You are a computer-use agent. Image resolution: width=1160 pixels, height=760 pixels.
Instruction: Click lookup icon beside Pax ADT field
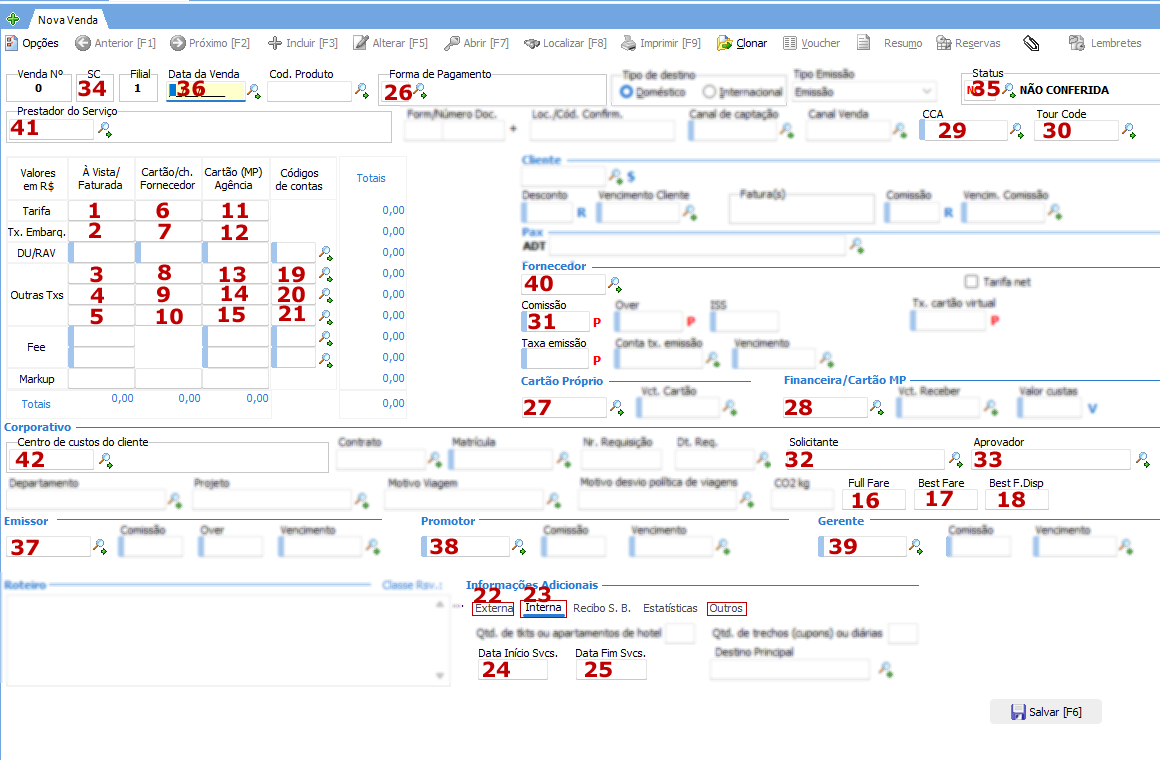click(857, 245)
